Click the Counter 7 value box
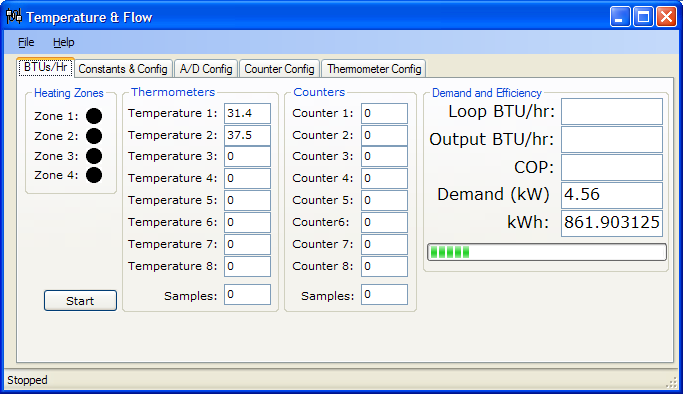683x394 pixels. click(x=384, y=244)
